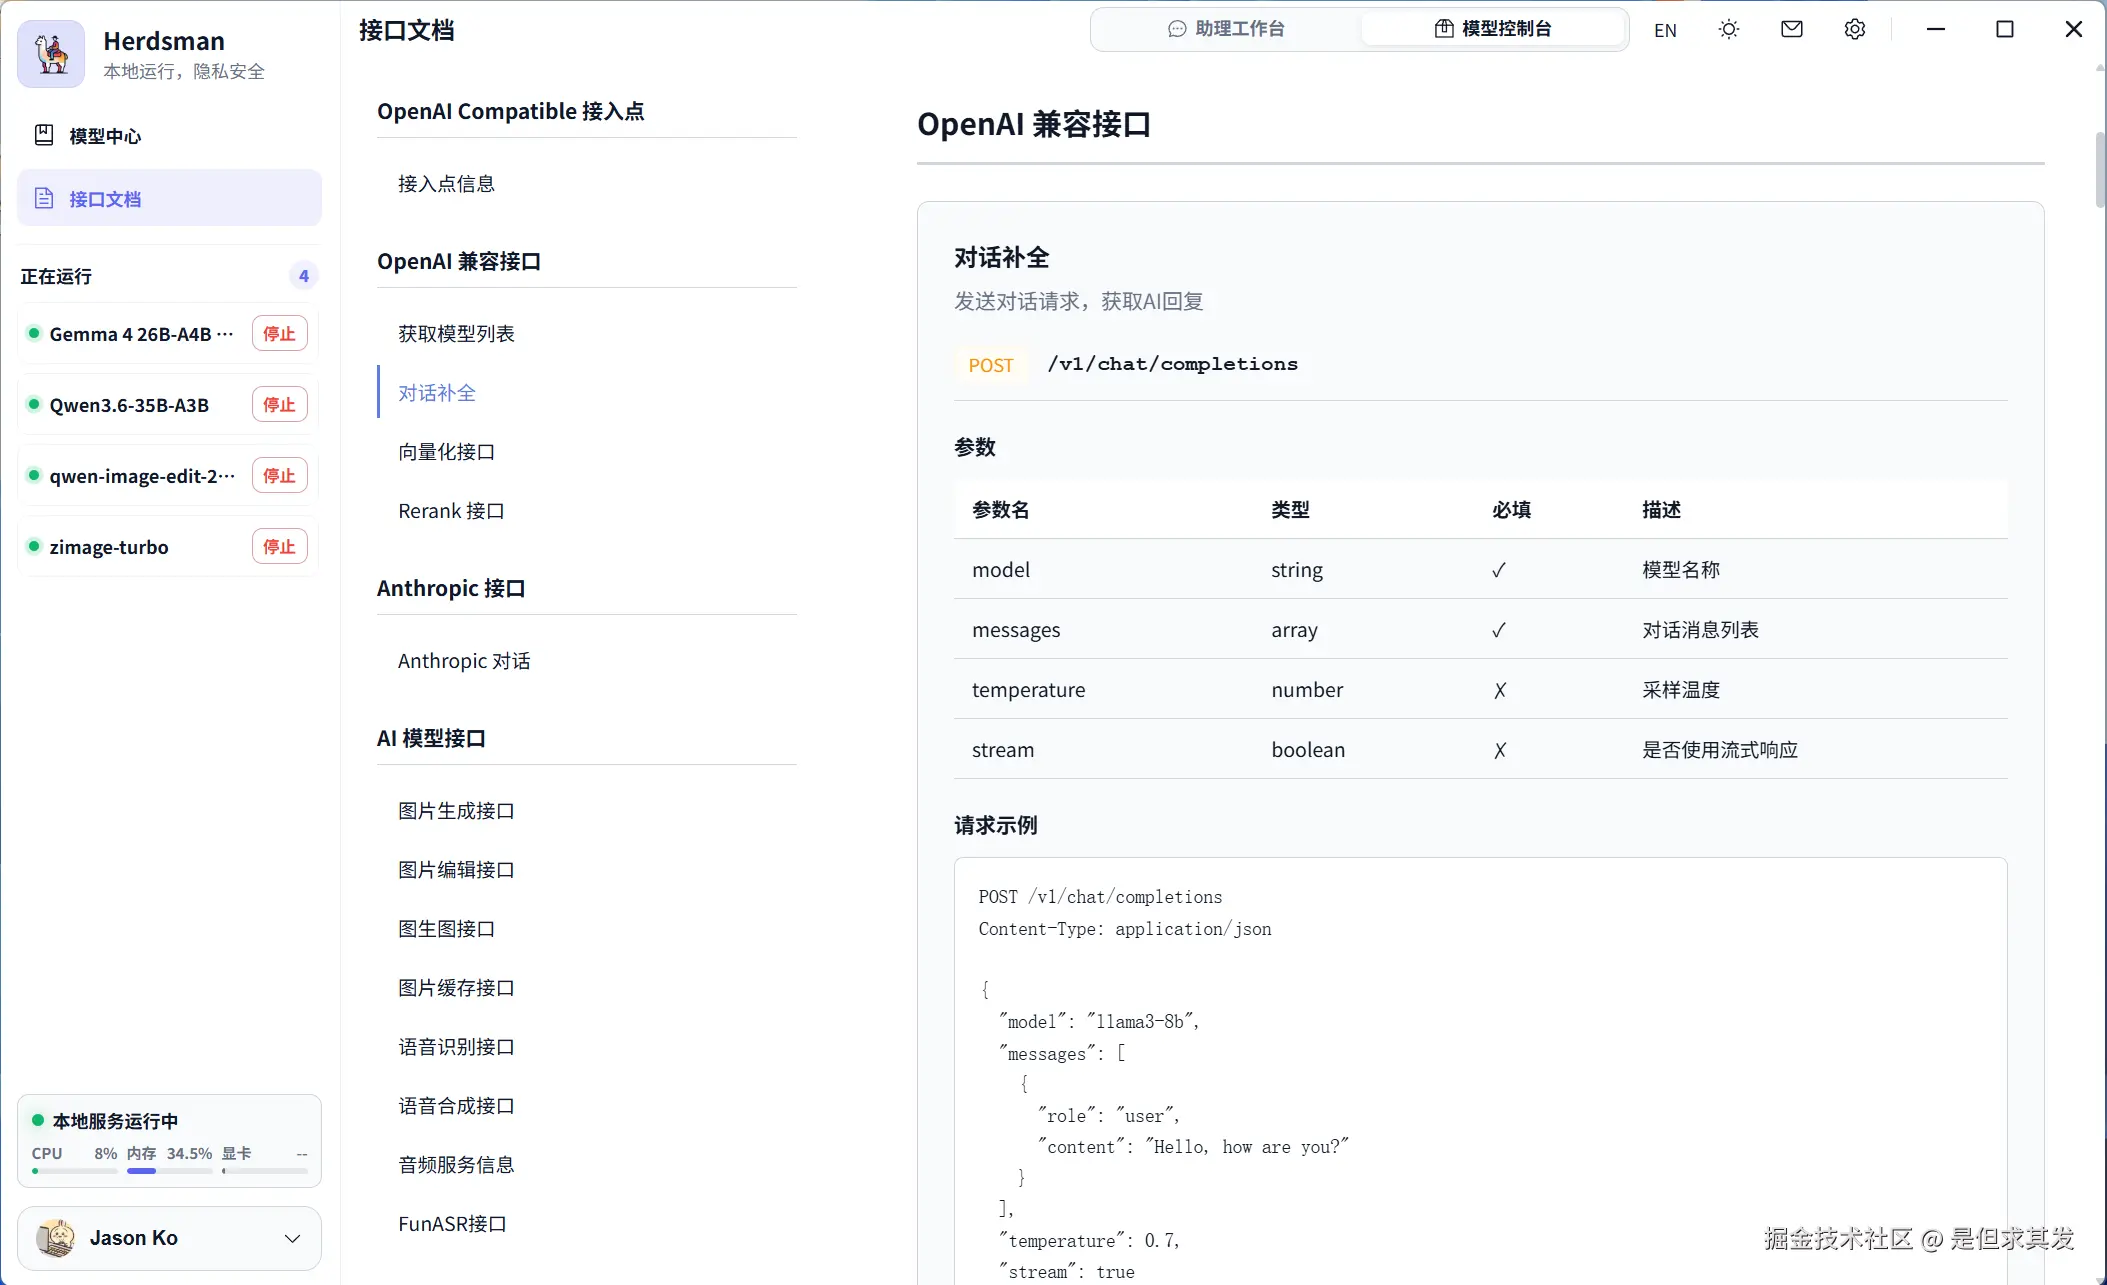Click the POST method badge
Viewport: 2107px width, 1285px height.
tap(991, 365)
